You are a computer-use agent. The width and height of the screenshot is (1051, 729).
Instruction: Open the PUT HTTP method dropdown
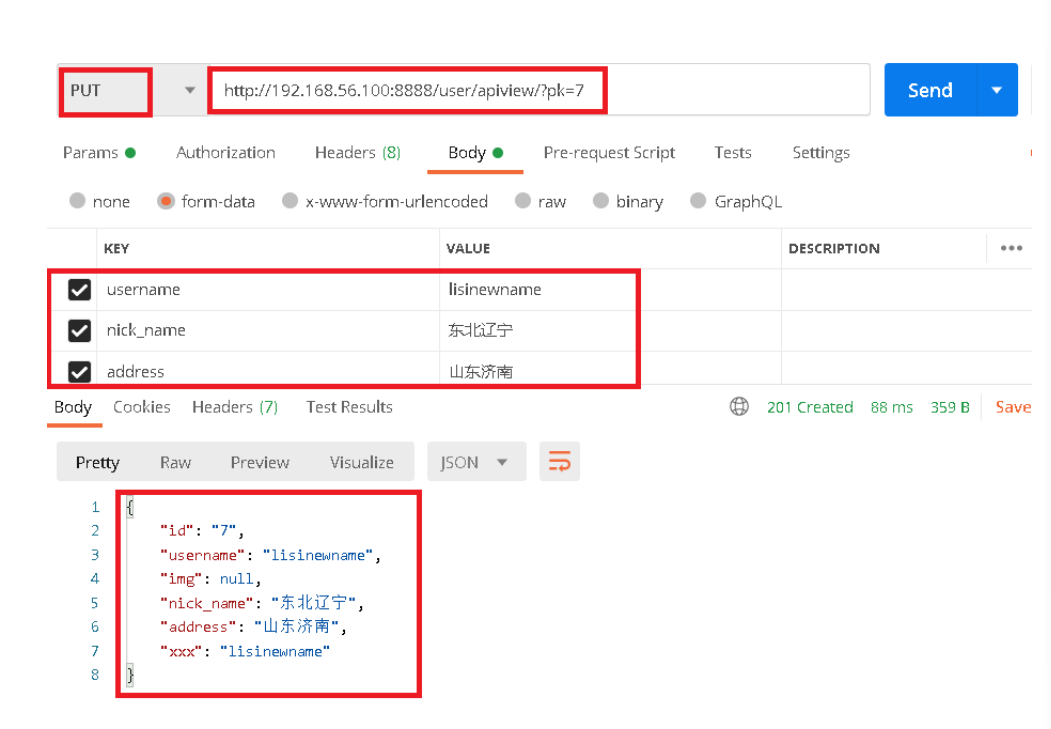click(x=133, y=90)
